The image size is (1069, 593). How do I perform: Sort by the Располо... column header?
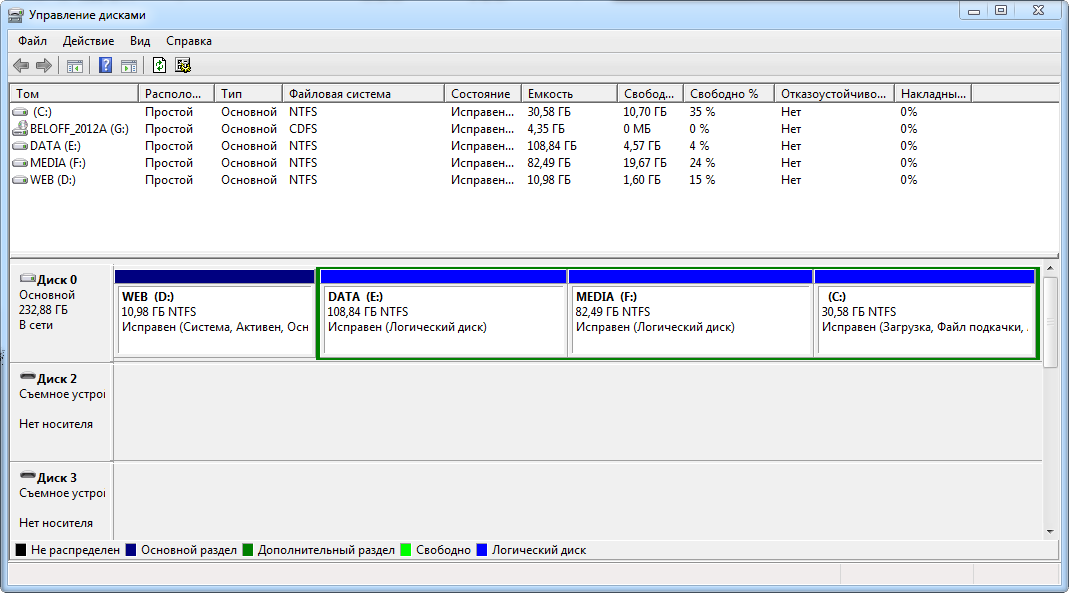coord(176,93)
